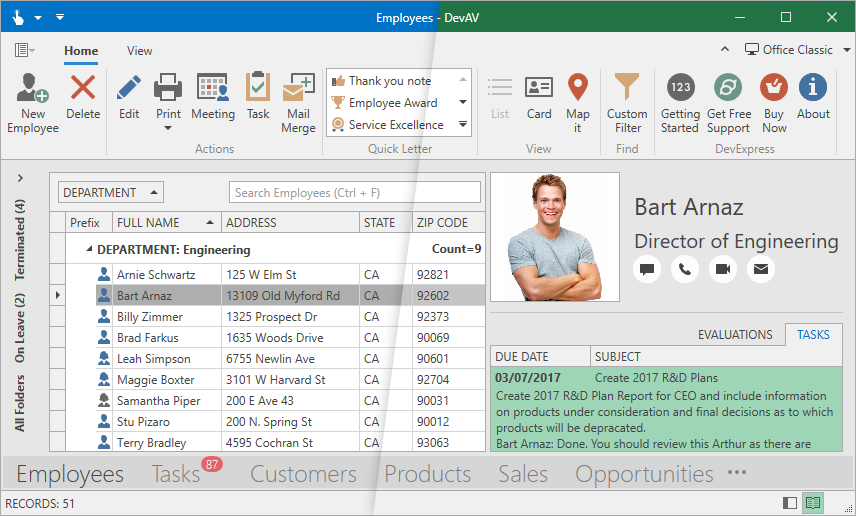
Task: Open the Custom Filter funnel
Action: click(x=627, y=88)
